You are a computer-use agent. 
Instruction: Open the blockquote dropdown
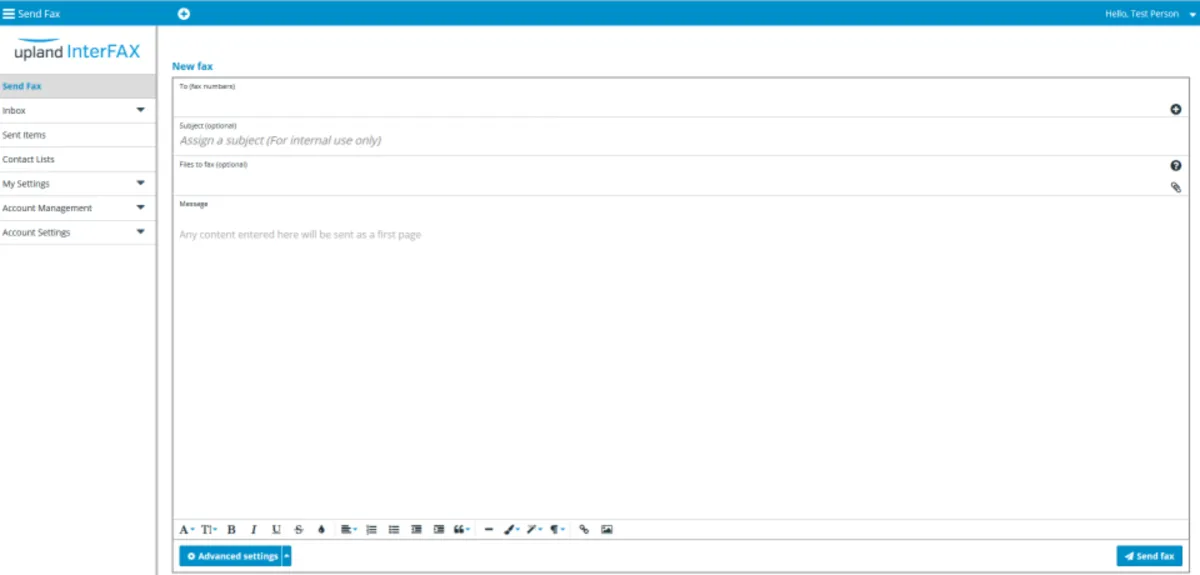pyautogui.click(x=462, y=529)
